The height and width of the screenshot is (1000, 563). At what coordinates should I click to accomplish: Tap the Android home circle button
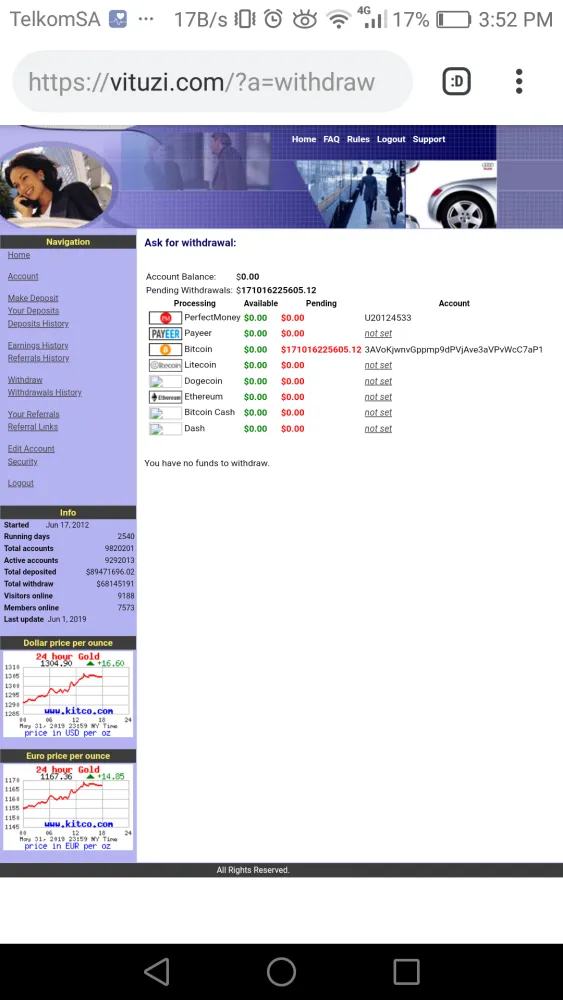click(x=281, y=972)
